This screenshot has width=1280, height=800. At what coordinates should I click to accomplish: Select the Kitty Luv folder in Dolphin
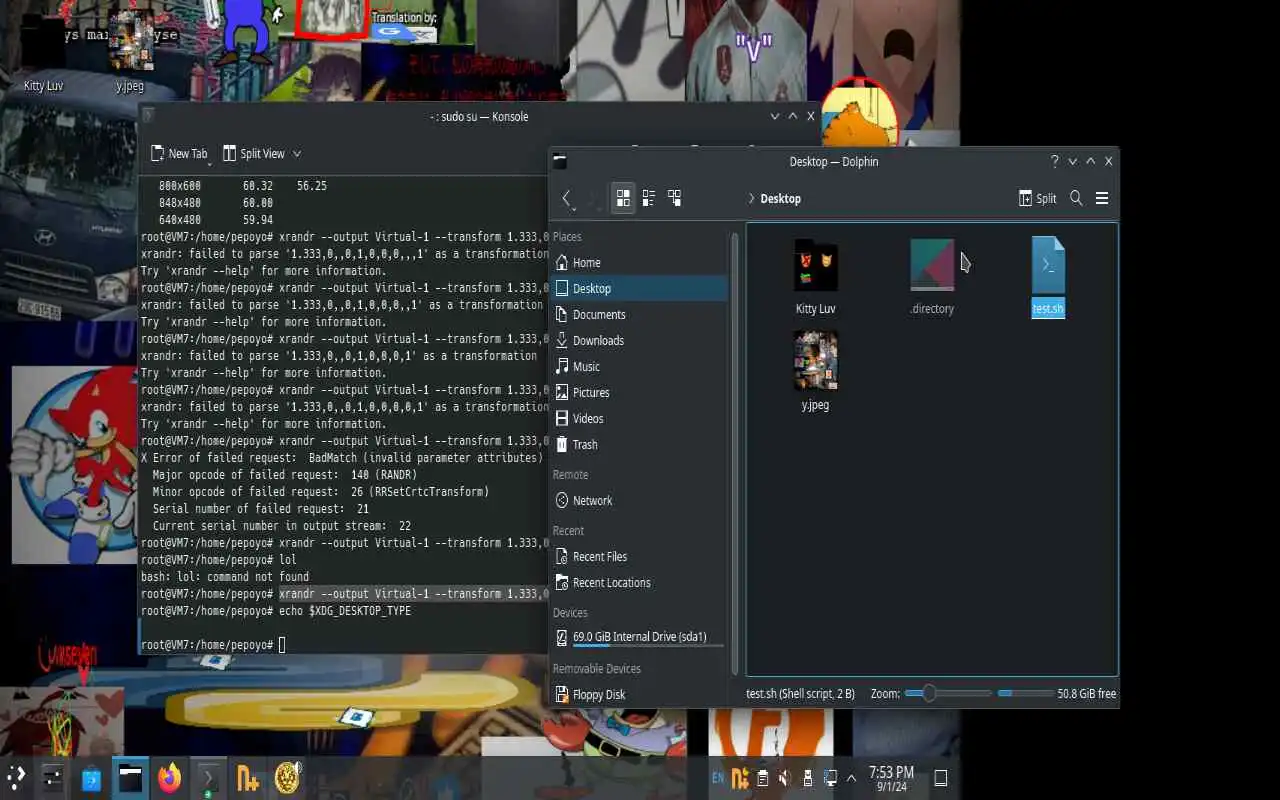tap(815, 277)
